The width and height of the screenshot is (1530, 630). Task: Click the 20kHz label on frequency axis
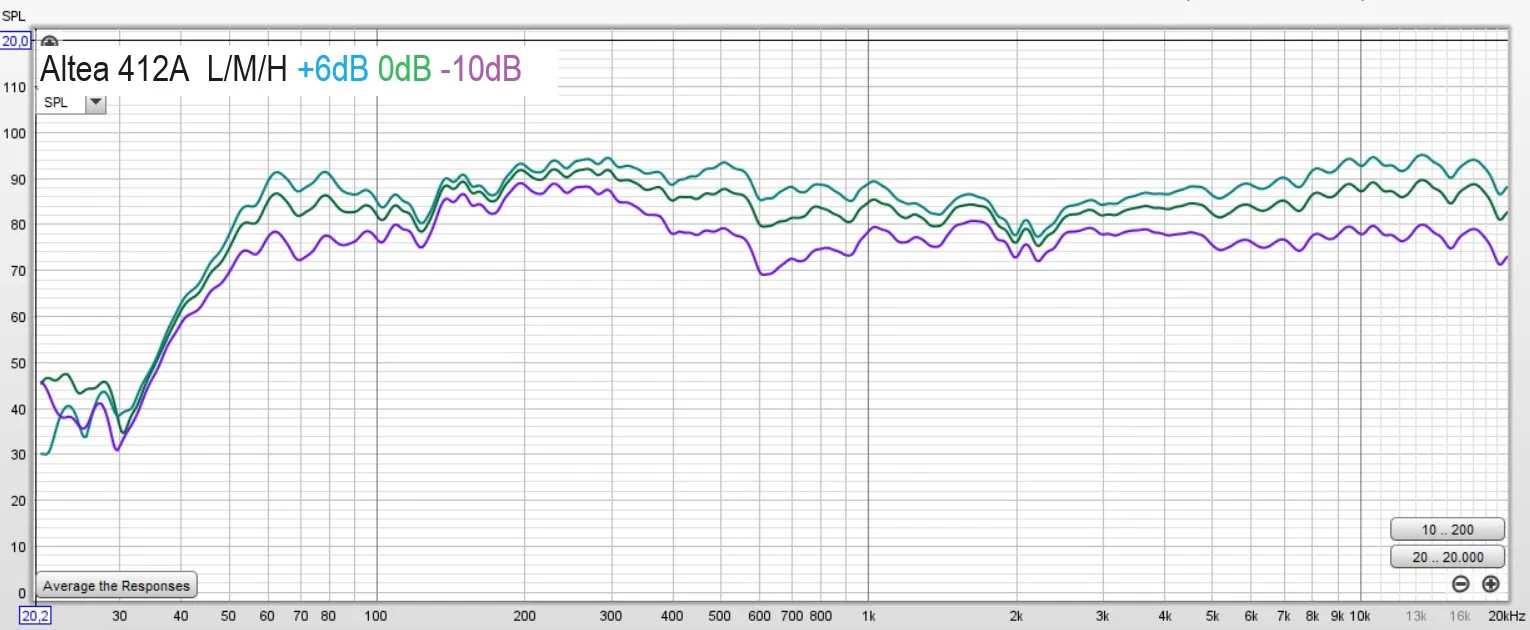click(1504, 616)
